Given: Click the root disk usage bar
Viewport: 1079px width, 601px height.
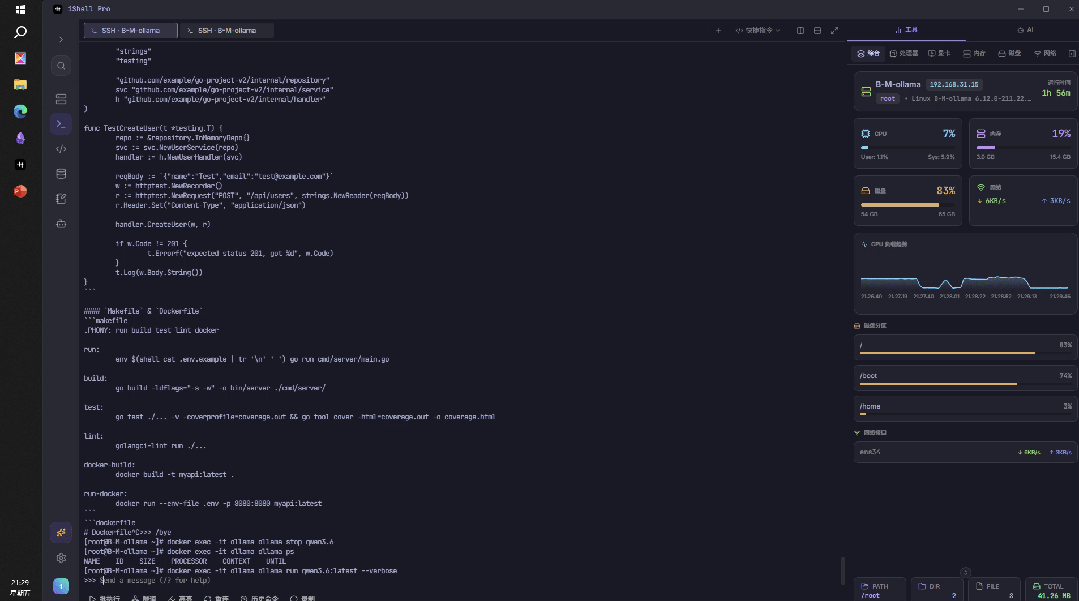Looking at the screenshot, I should point(965,346).
